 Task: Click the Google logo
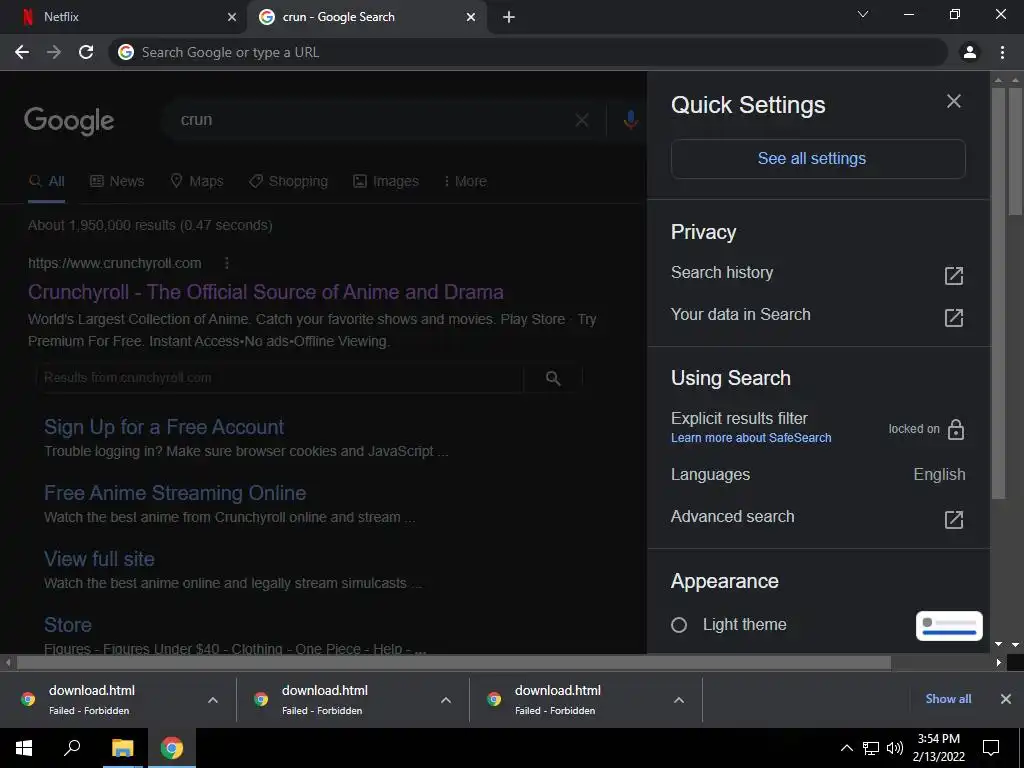[69, 121]
